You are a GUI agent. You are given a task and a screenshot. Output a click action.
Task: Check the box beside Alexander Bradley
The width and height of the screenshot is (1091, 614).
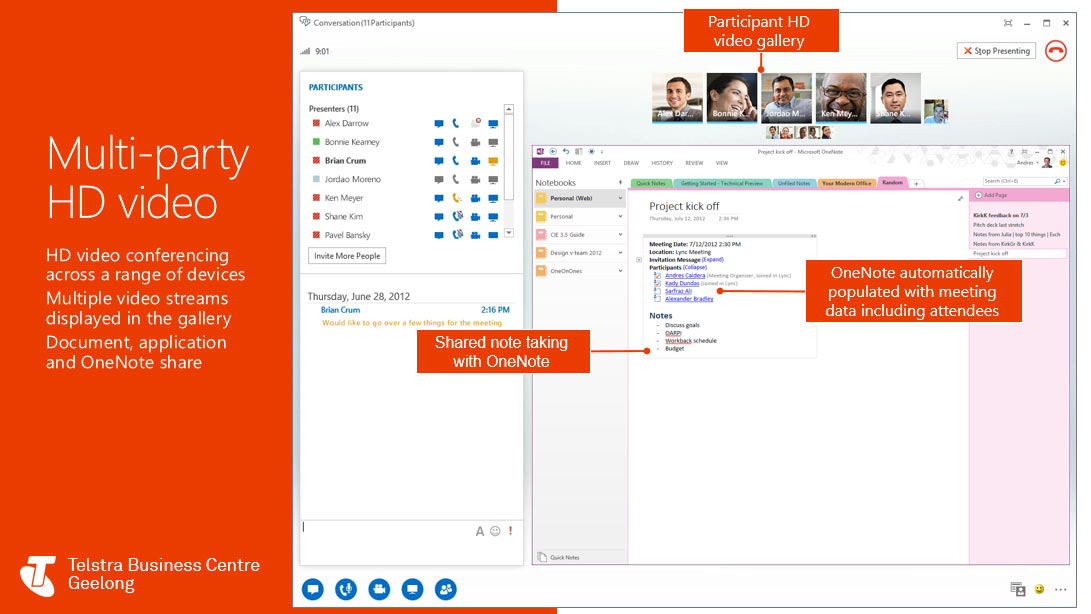pos(657,299)
